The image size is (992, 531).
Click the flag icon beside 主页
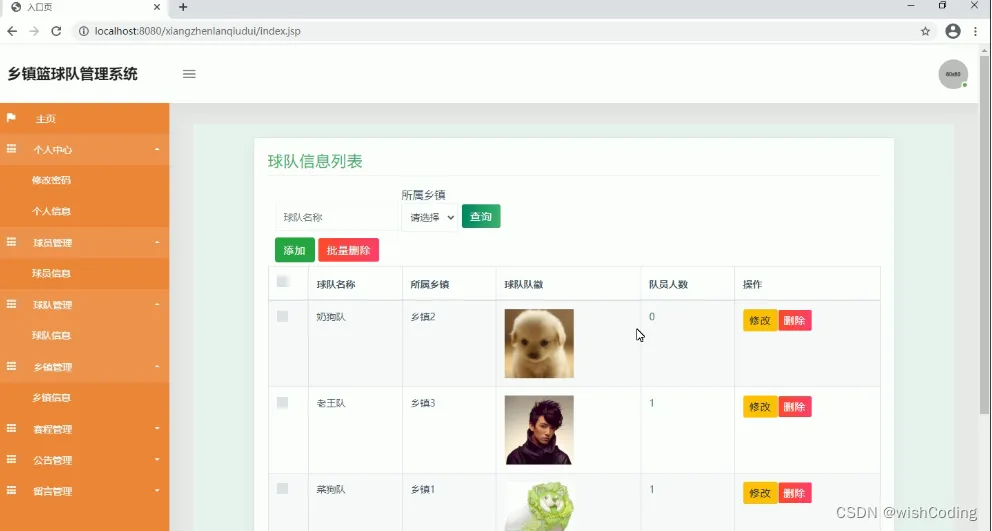click(11, 118)
